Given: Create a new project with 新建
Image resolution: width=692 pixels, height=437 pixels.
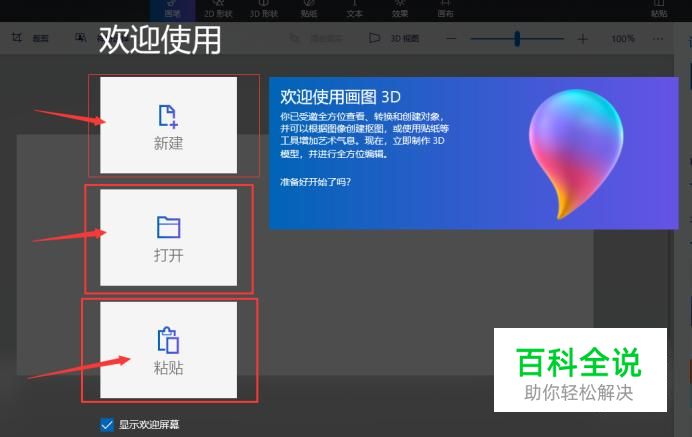Looking at the screenshot, I should [x=168, y=125].
